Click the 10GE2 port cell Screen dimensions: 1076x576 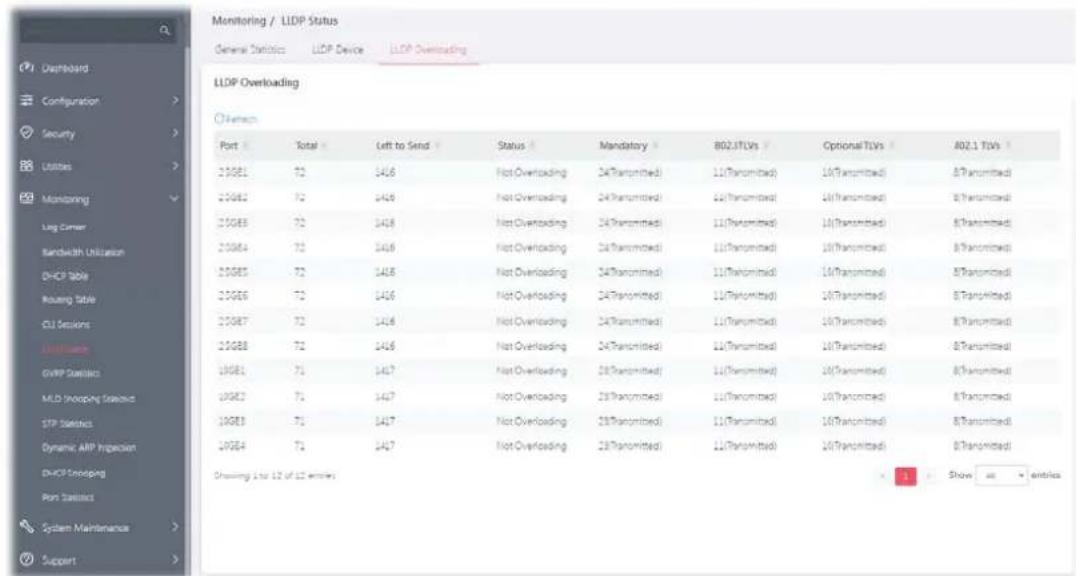pyautogui.click(x=233, y=396)
